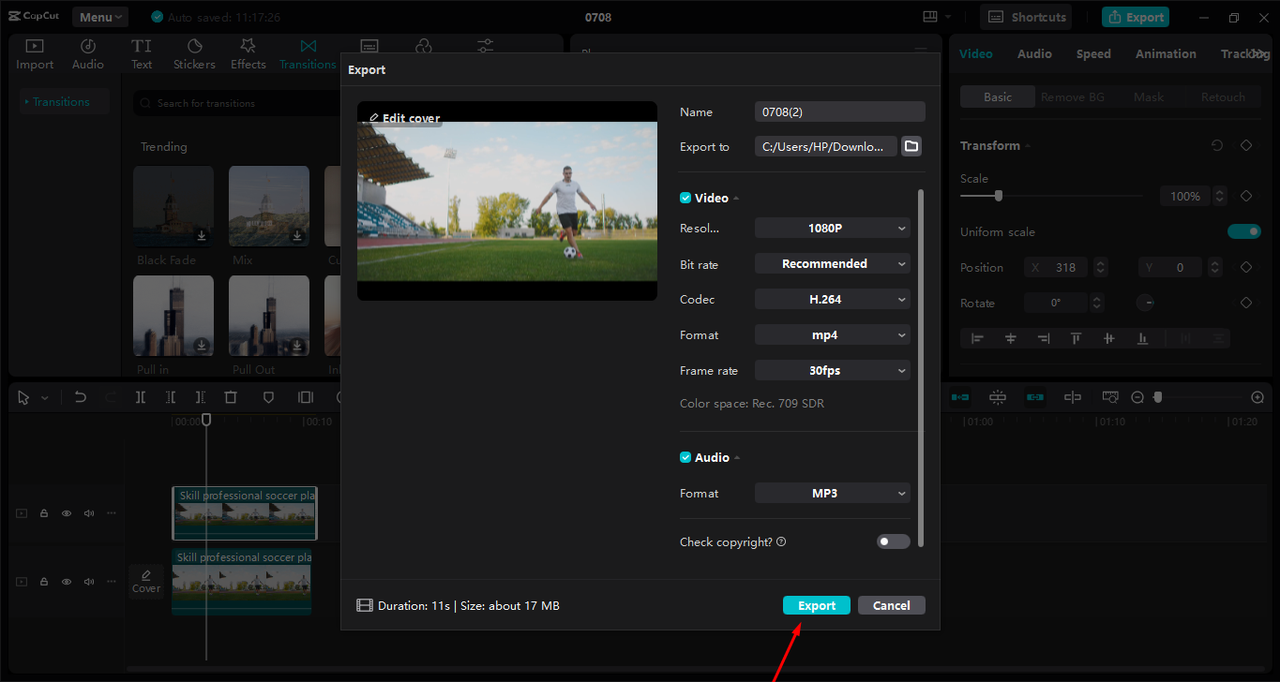This screenshot has height=682, width=1280.
Task: Add keyframe diamond next to Scale
Action: point(1246,196)
